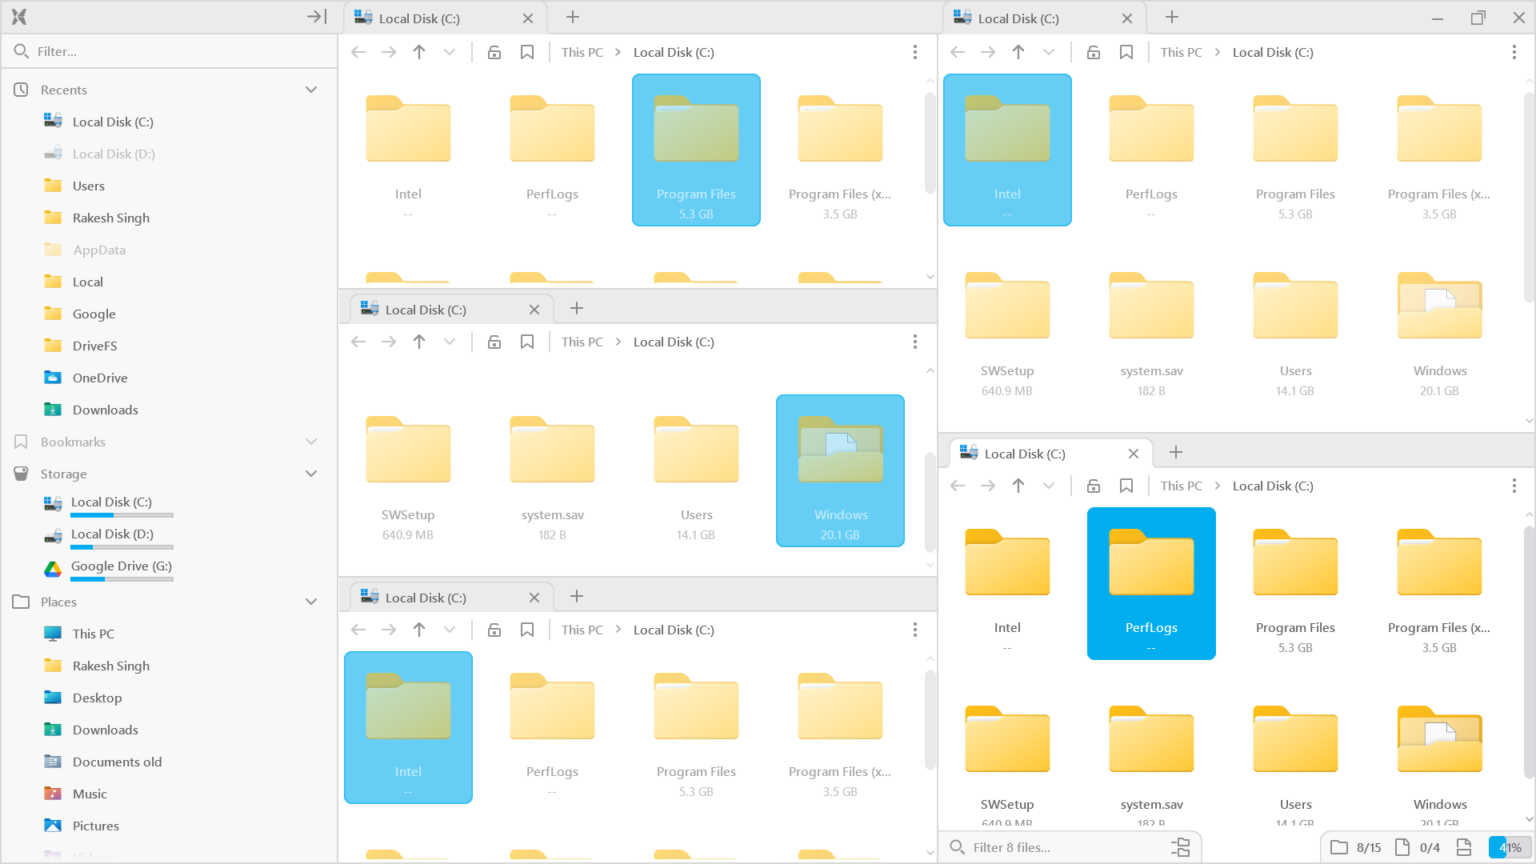
Task: Bookmark the current folder location
Action: point(527,51)
